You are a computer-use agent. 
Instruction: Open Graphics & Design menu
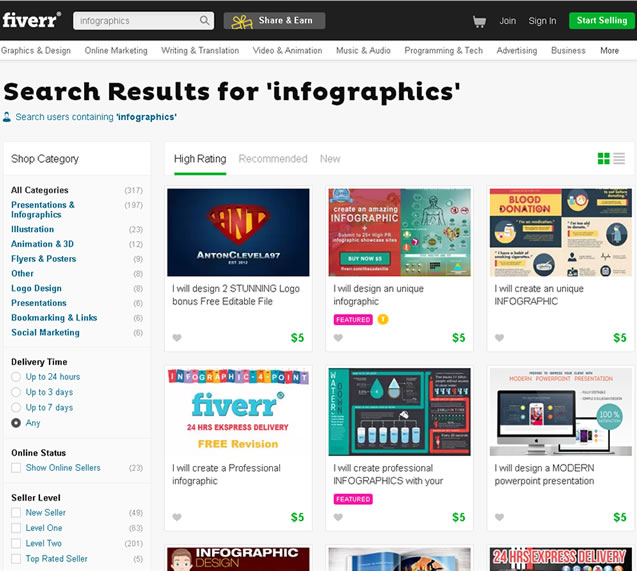tap(36, 51)
